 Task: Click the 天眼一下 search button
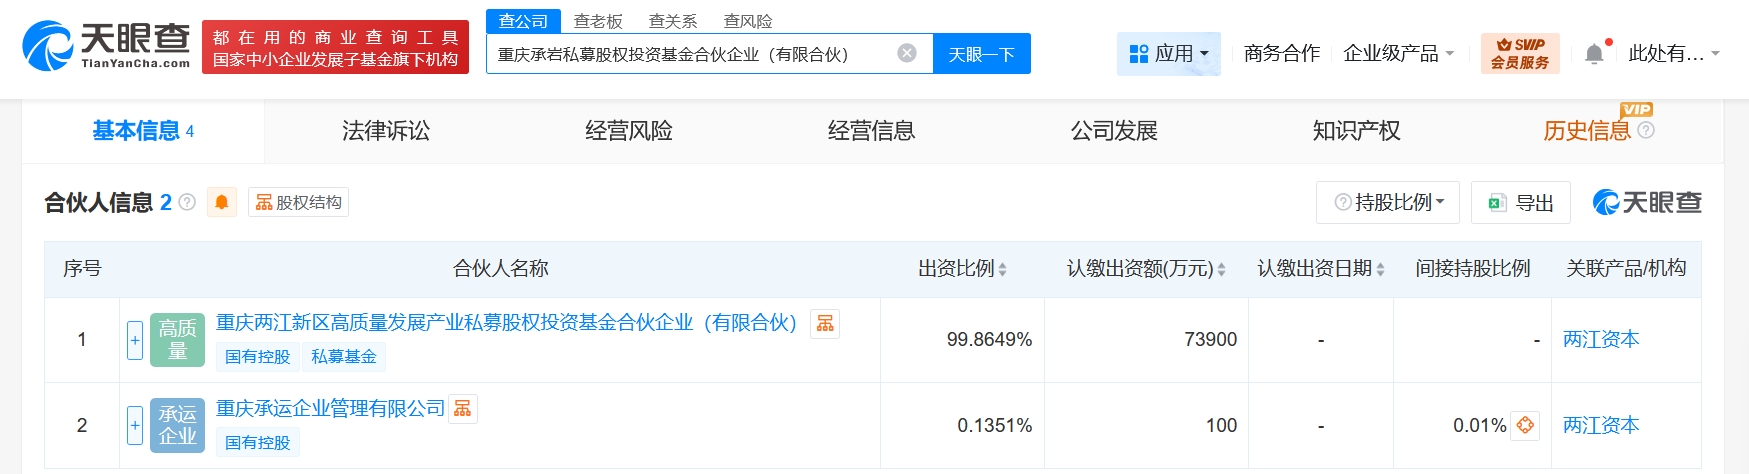click(981, 54)
